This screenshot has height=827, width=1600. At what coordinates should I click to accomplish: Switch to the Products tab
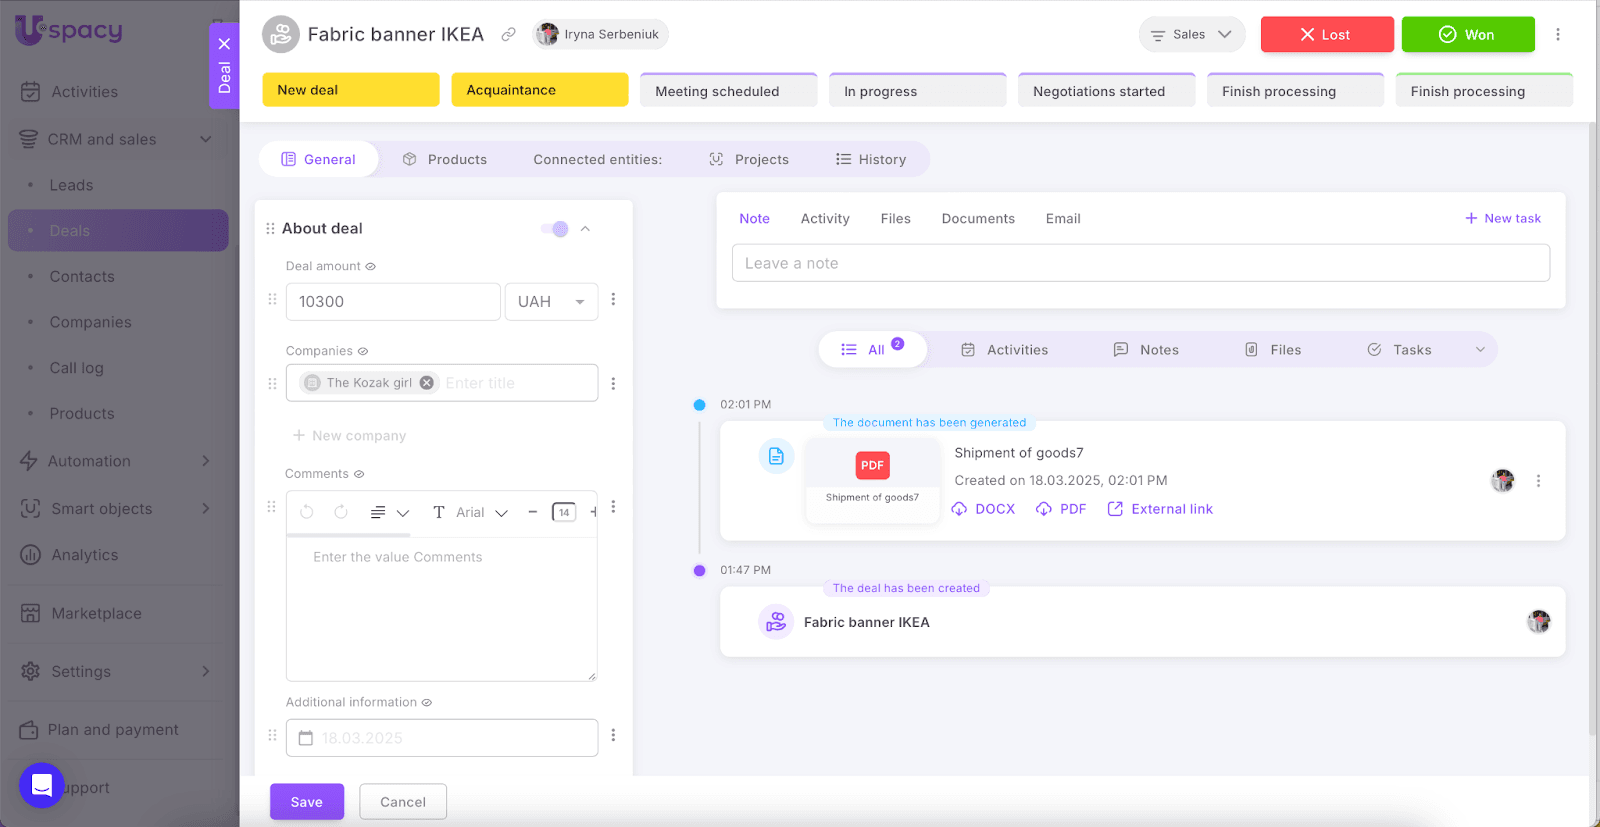(445, 159)
